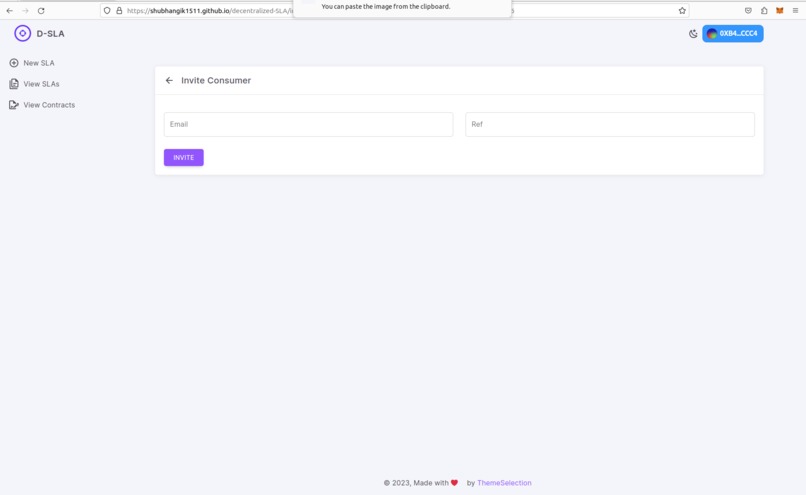
Task: Click the Email input field
Action: [308, 124]
